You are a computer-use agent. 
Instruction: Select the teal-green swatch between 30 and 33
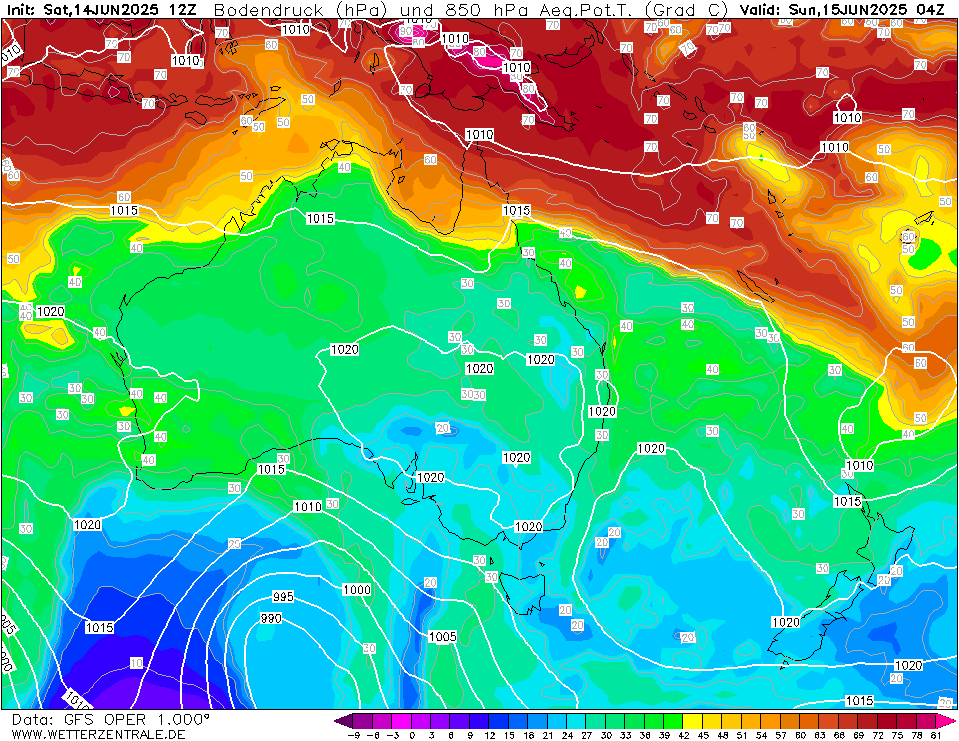point(615,721)
